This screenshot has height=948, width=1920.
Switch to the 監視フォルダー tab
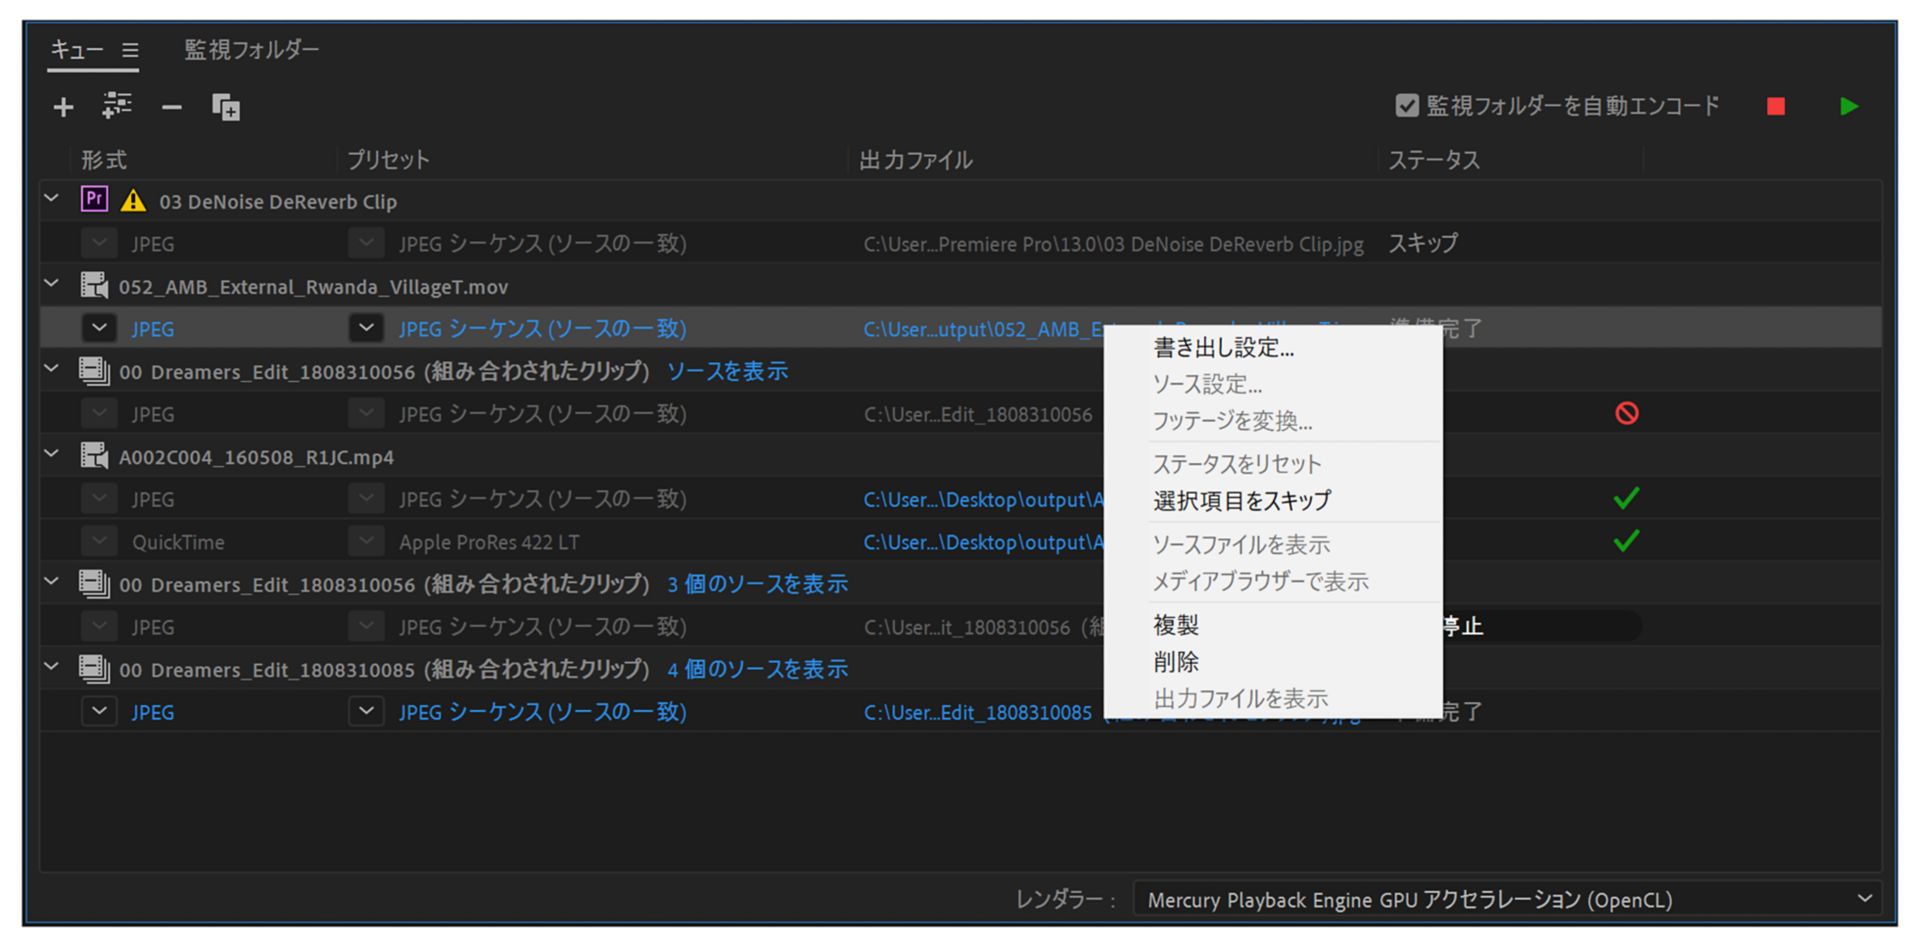coord(250,49)
